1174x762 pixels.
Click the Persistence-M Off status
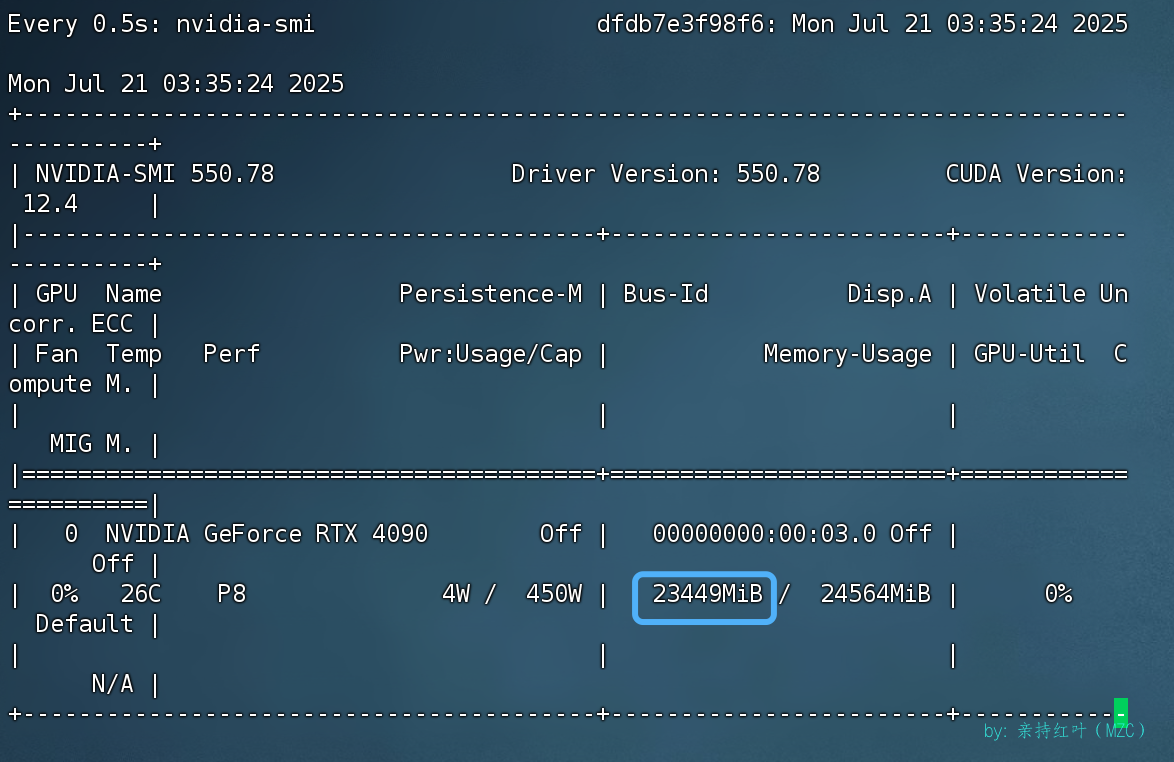pyautogui.click(x=561, y=534)
